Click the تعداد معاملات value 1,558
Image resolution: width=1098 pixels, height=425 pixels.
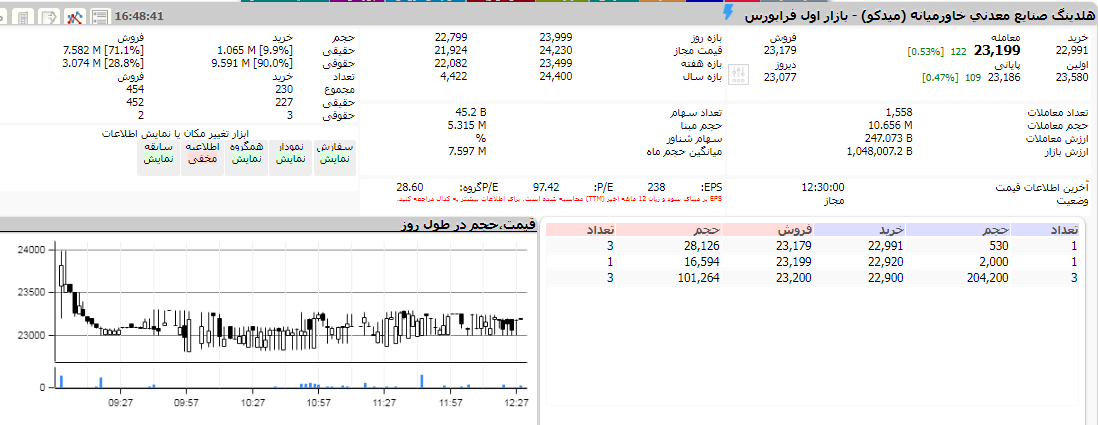(x=898, y=112)
